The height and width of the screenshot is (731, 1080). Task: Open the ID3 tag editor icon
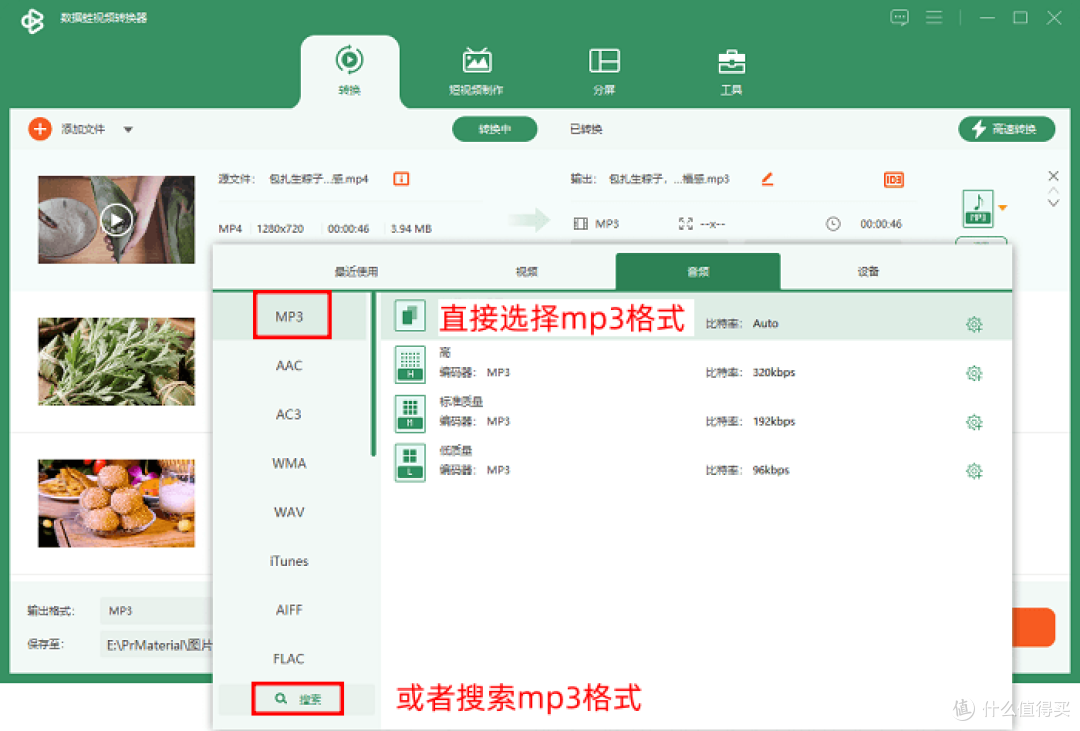tap(893, 180)
